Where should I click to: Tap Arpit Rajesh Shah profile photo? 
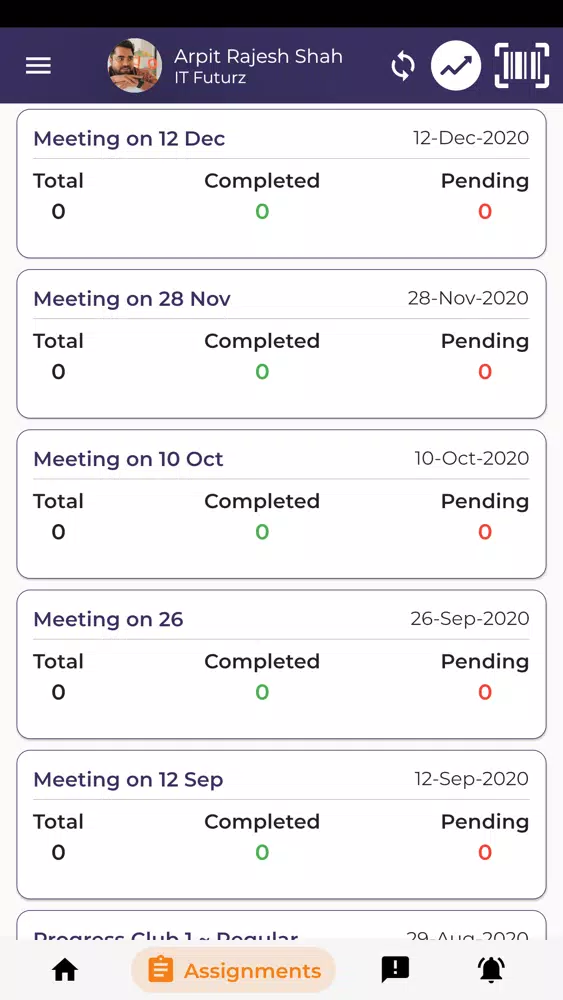coord(135,66)
